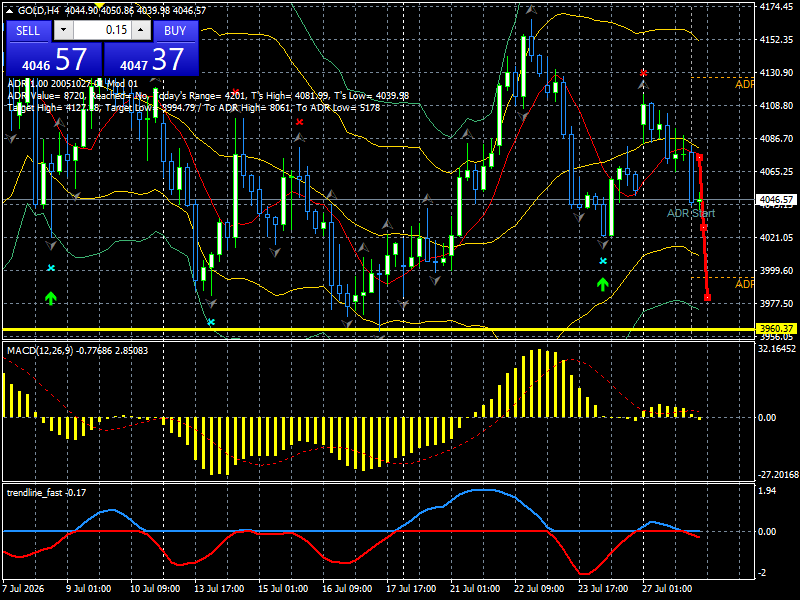Click the 13 Jul 17:00 time label
The height and width of the screenshot is (600, 800).
(219, 588)
